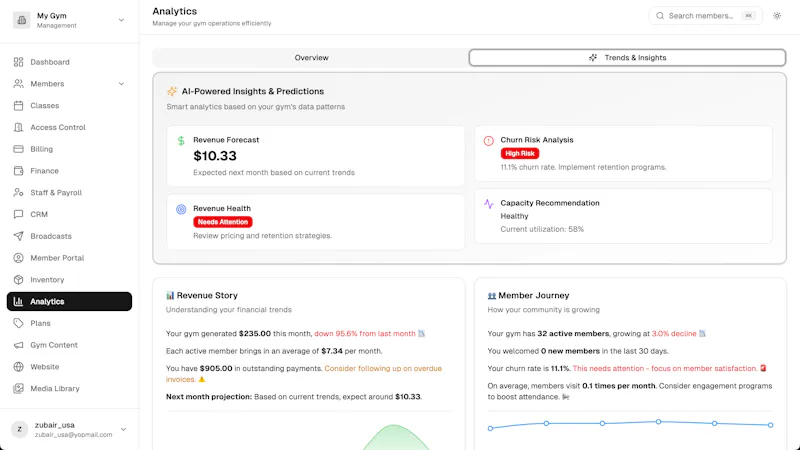Click the AI insights sparkle icon
Image resolution: width=800 pixels, height=450 pixels.
pos(172,91)
